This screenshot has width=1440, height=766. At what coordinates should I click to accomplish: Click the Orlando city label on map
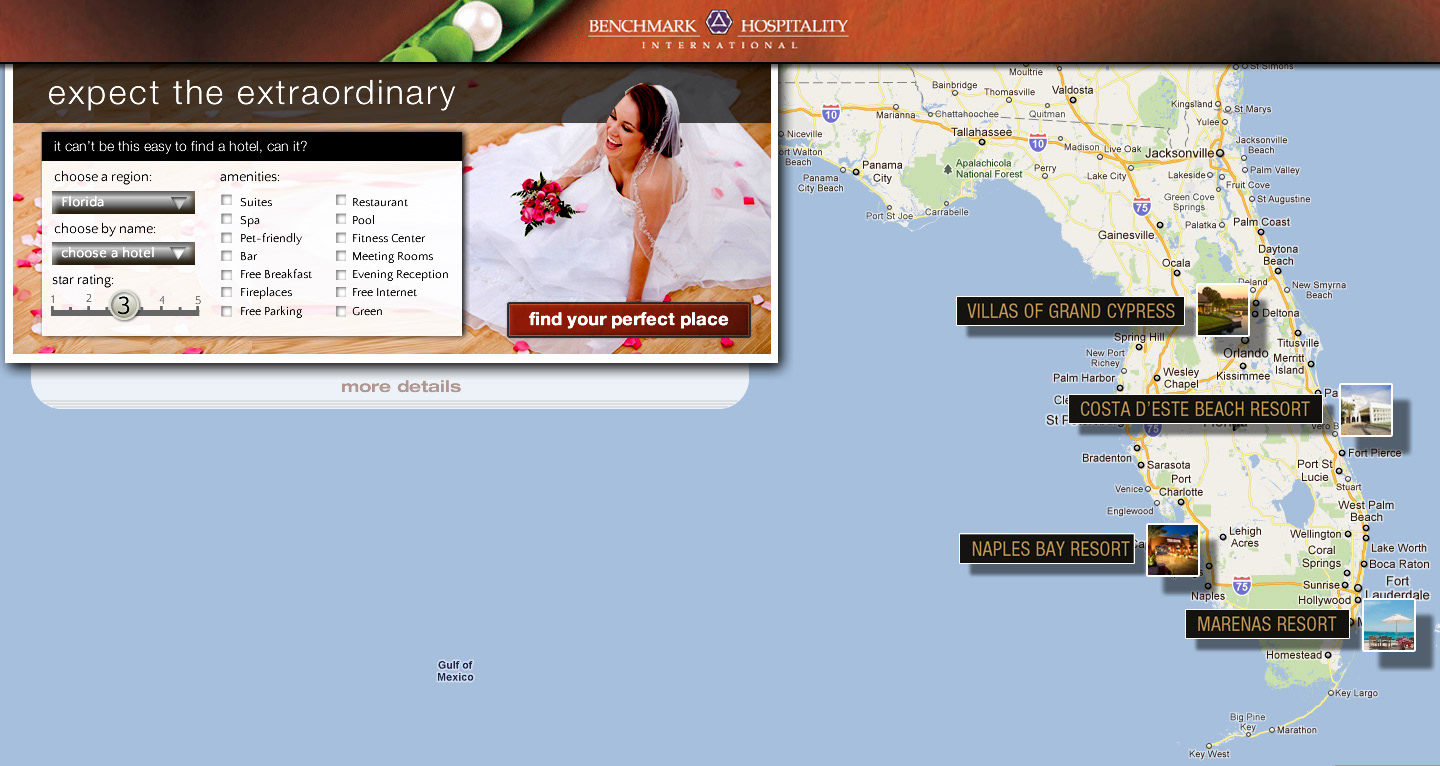pyautogui.click(x=1246, y=353)
